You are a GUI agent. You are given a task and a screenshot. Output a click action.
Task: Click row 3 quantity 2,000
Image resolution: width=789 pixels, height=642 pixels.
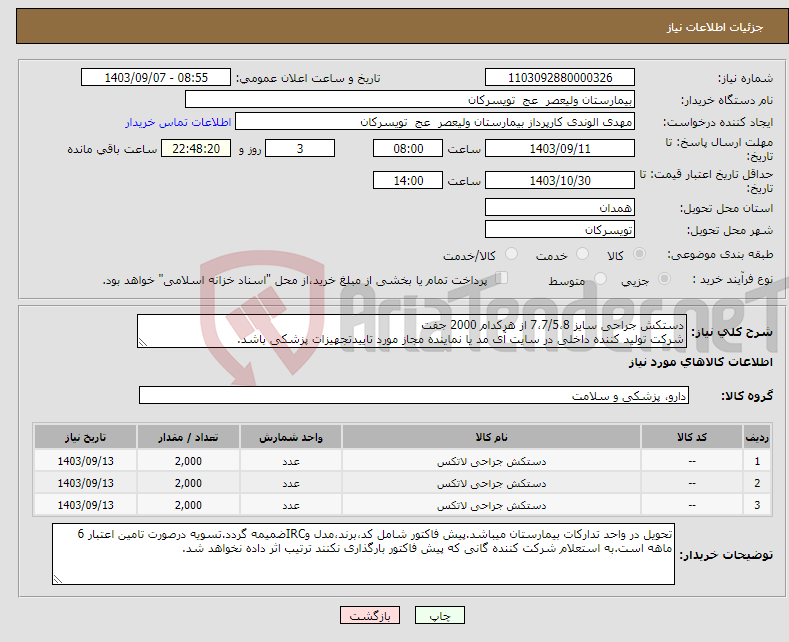click(x=188, y=505)
